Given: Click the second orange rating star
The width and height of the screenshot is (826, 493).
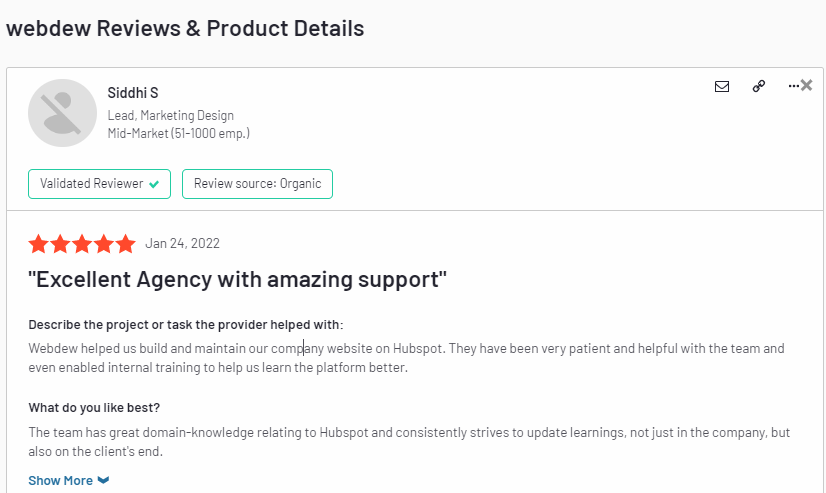Looking at the screenshot, I should click(60, 244).
